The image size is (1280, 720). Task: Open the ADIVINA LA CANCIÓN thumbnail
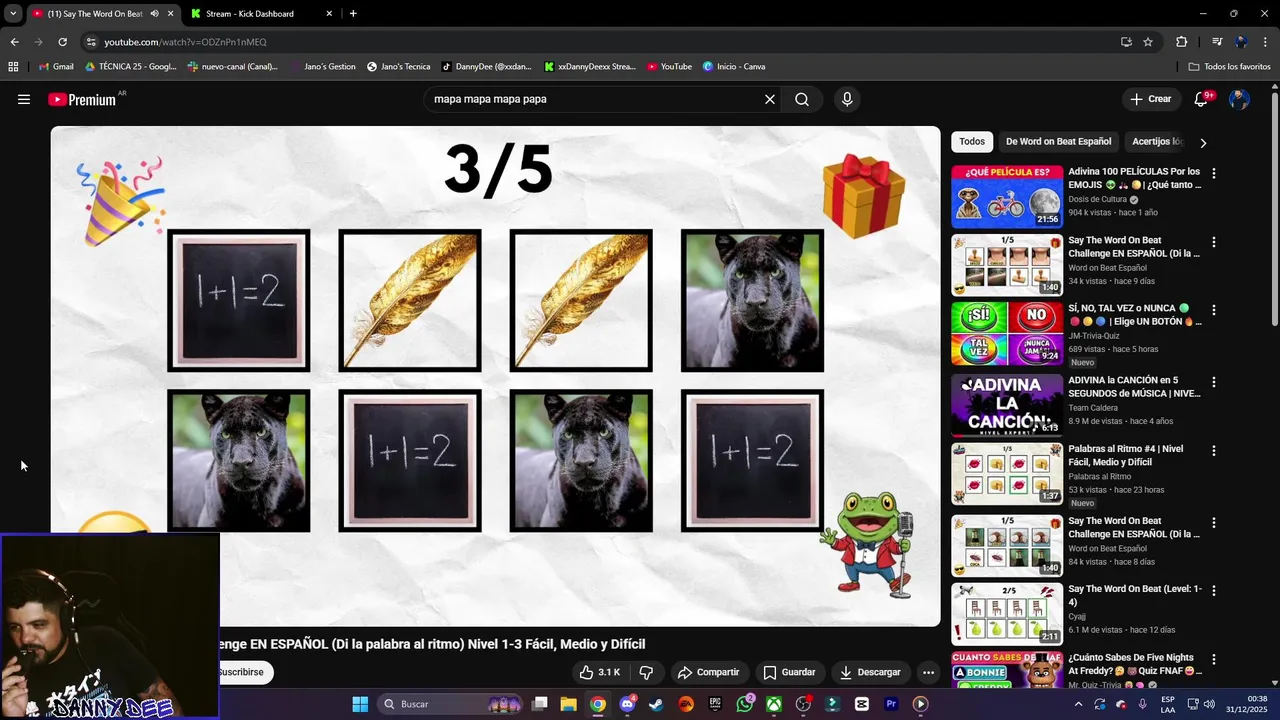[1007, 405]
